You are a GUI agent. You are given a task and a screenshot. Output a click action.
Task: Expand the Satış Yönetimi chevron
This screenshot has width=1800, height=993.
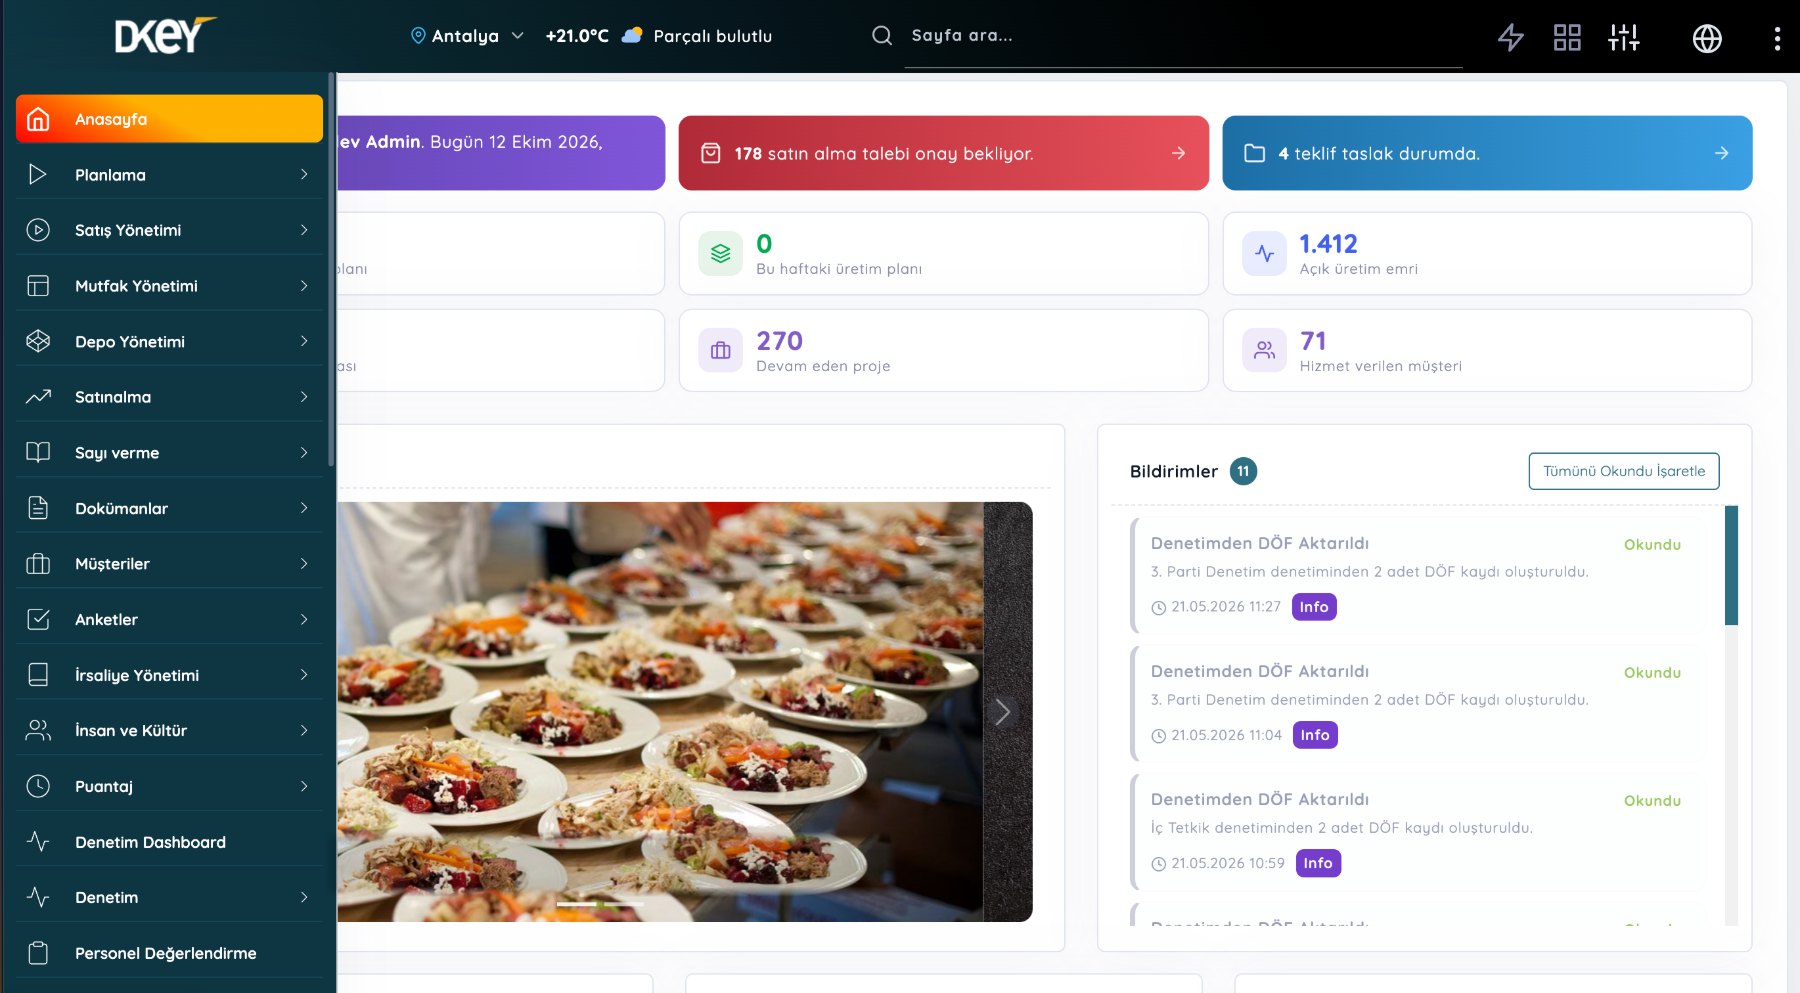click(x=304, y=230)
